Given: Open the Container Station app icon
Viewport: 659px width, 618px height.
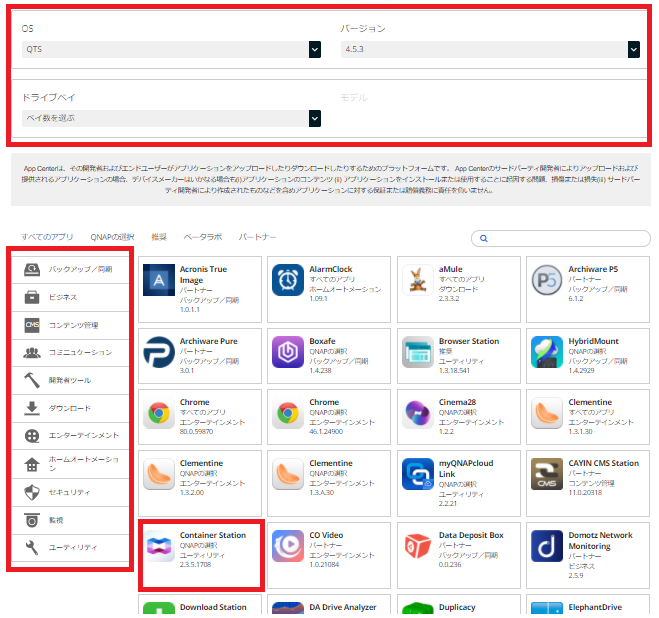Looking at the screenshot, I should pyautogui.click(x=159, y=546).
